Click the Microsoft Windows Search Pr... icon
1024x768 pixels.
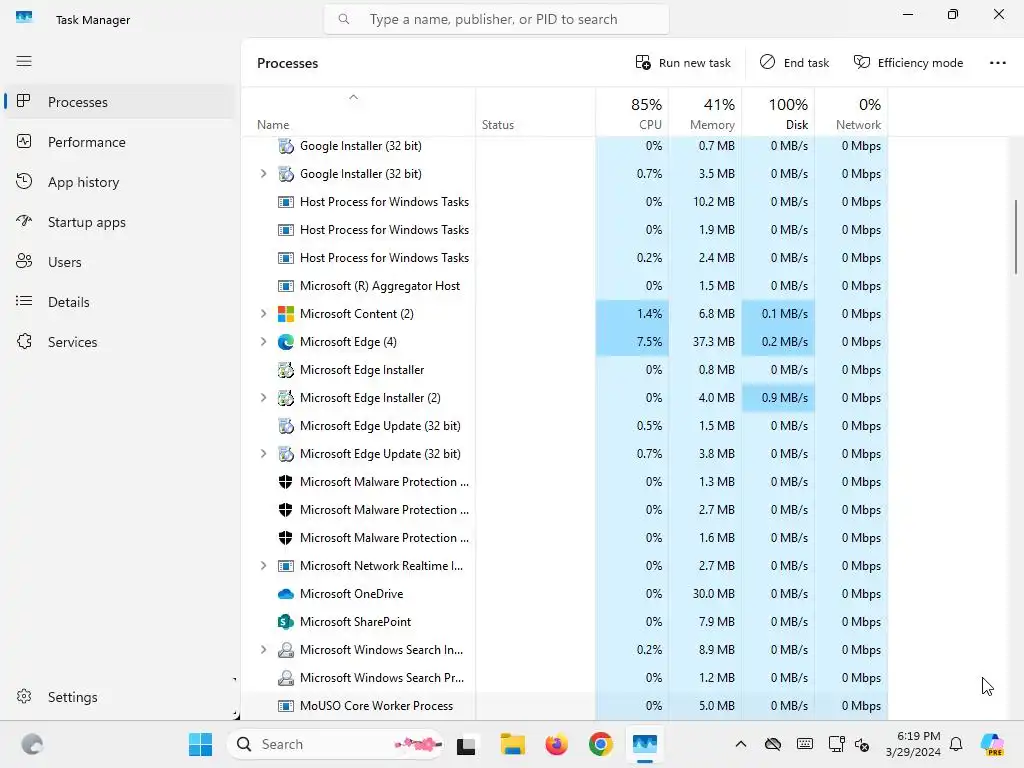pos(285,678)
